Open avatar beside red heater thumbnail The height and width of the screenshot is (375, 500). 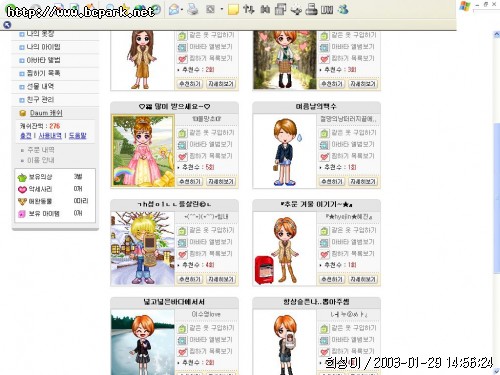[285, 249]
